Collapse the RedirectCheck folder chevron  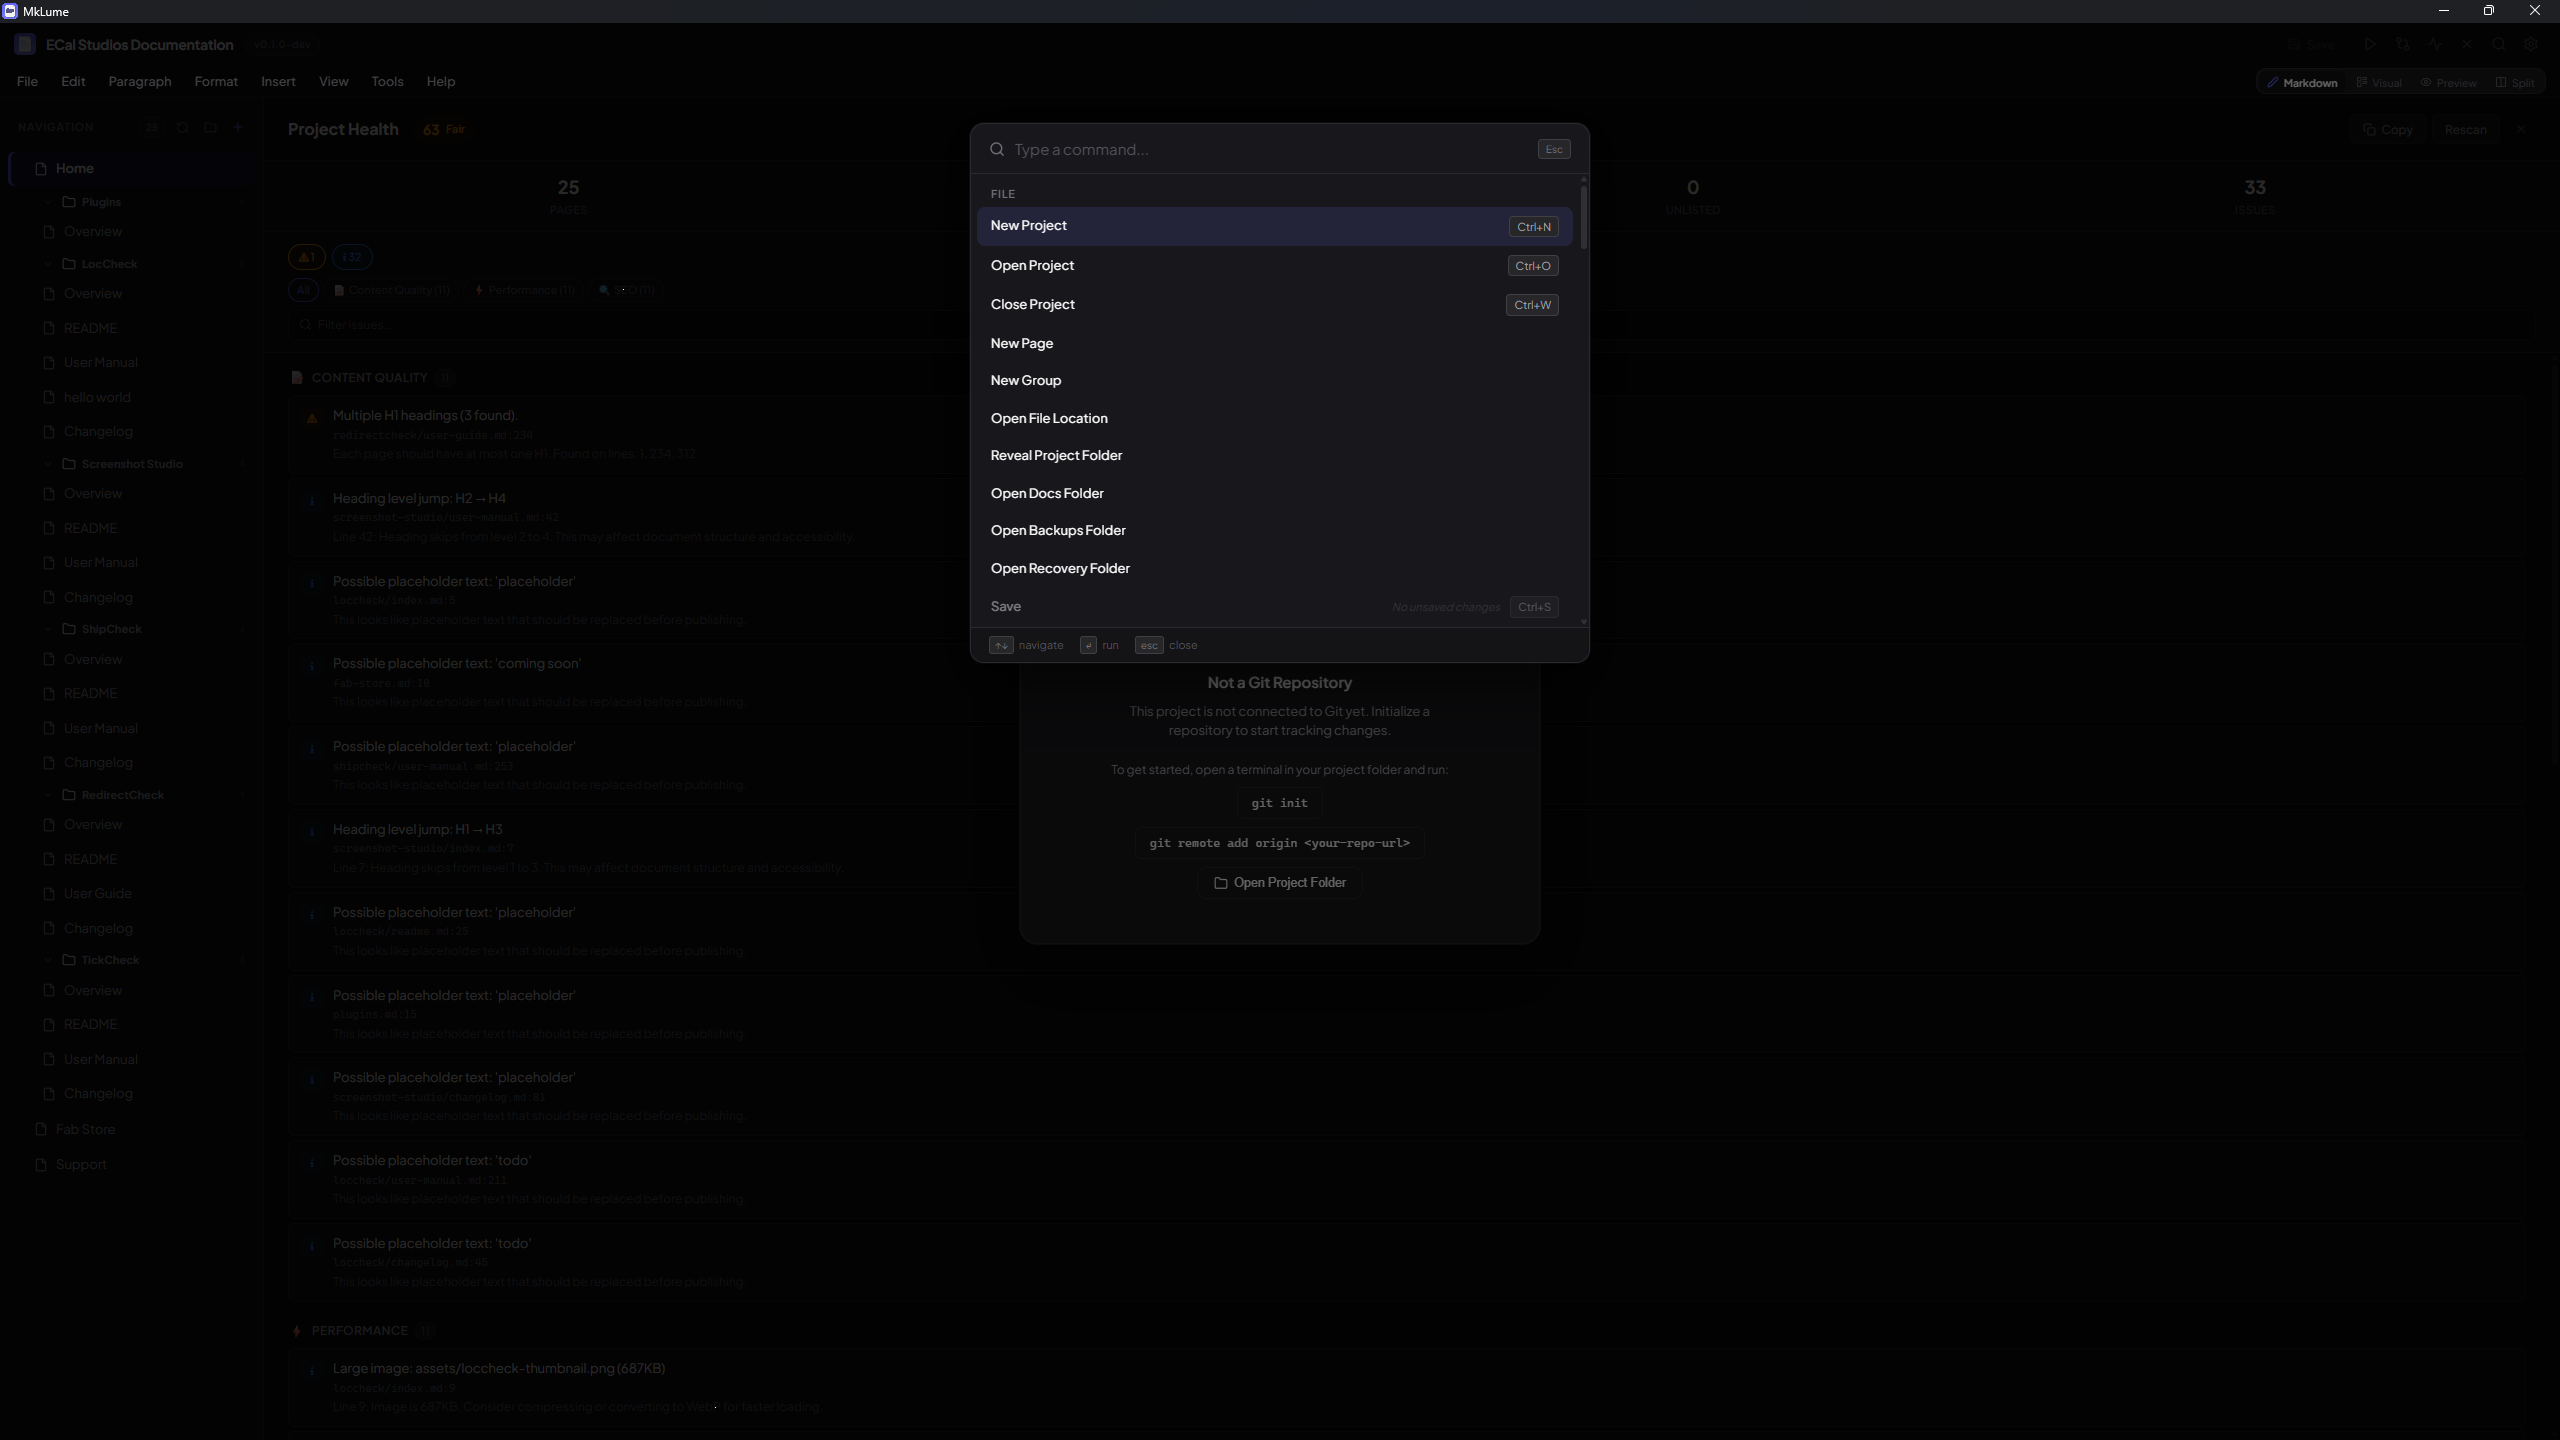click(47, 795)
